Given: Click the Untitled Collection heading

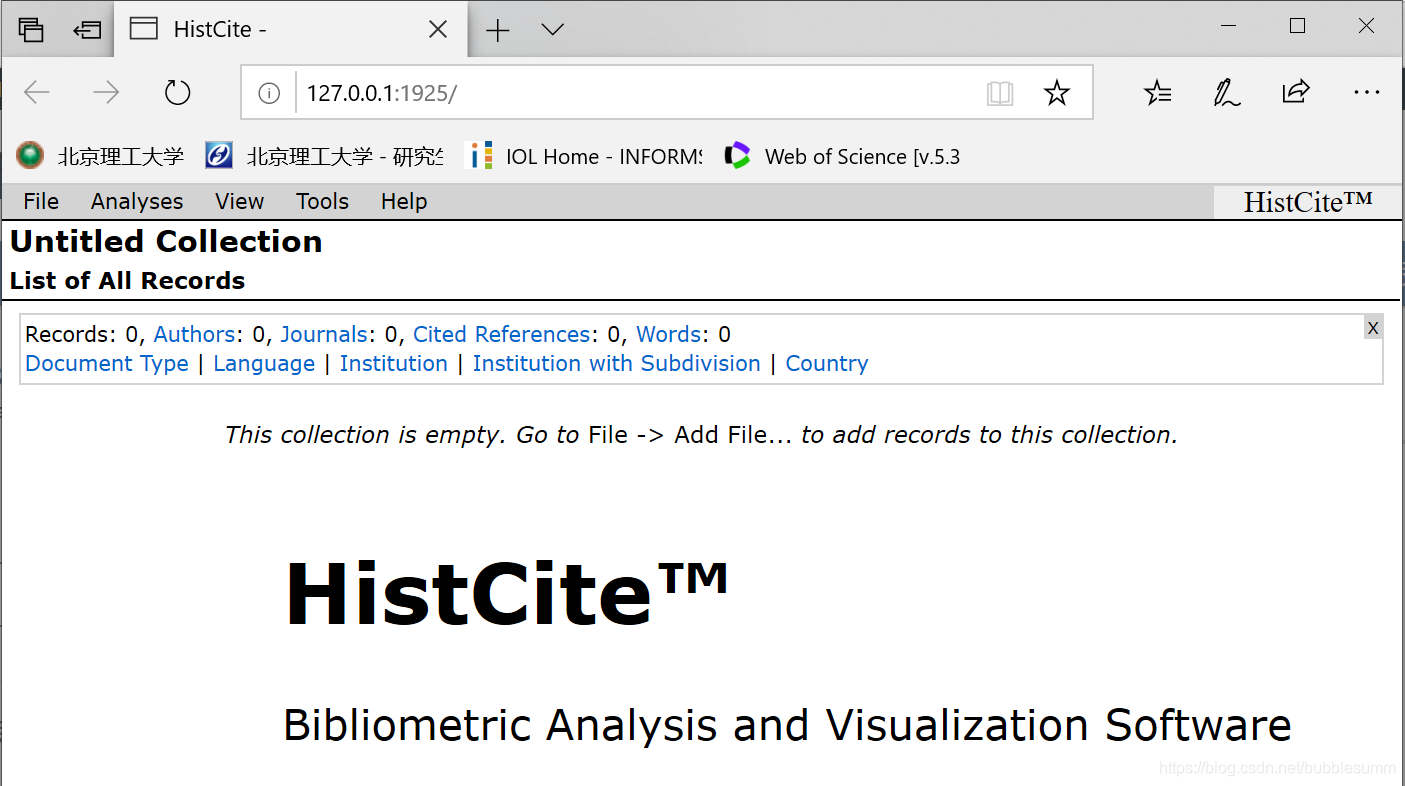Looking at the screenshot, I should (166, 241).
